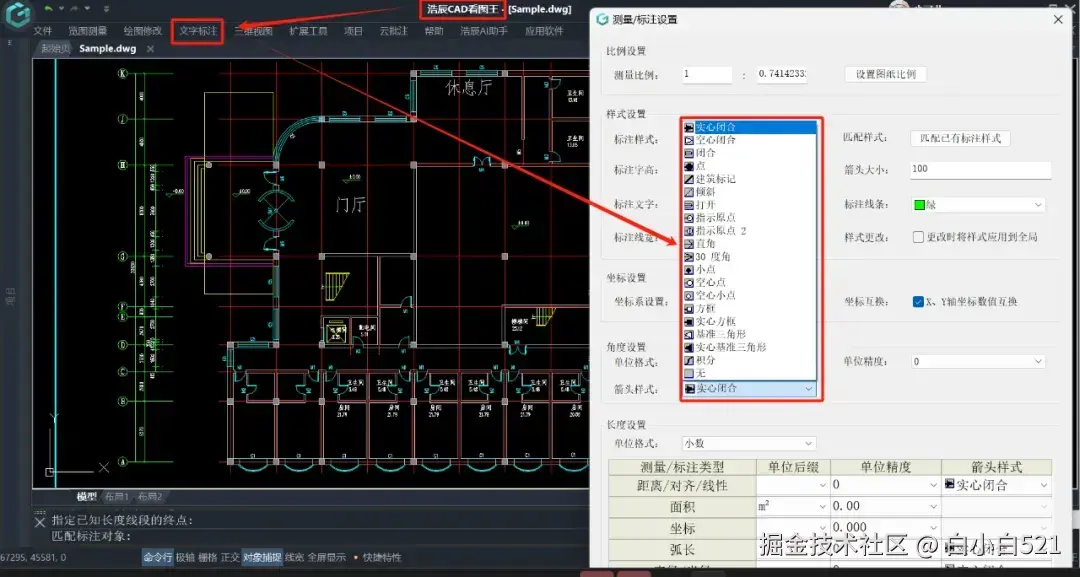
Task: Click 设置图纸比例 button
Action: pyautogui.click(x=886, y=74)
